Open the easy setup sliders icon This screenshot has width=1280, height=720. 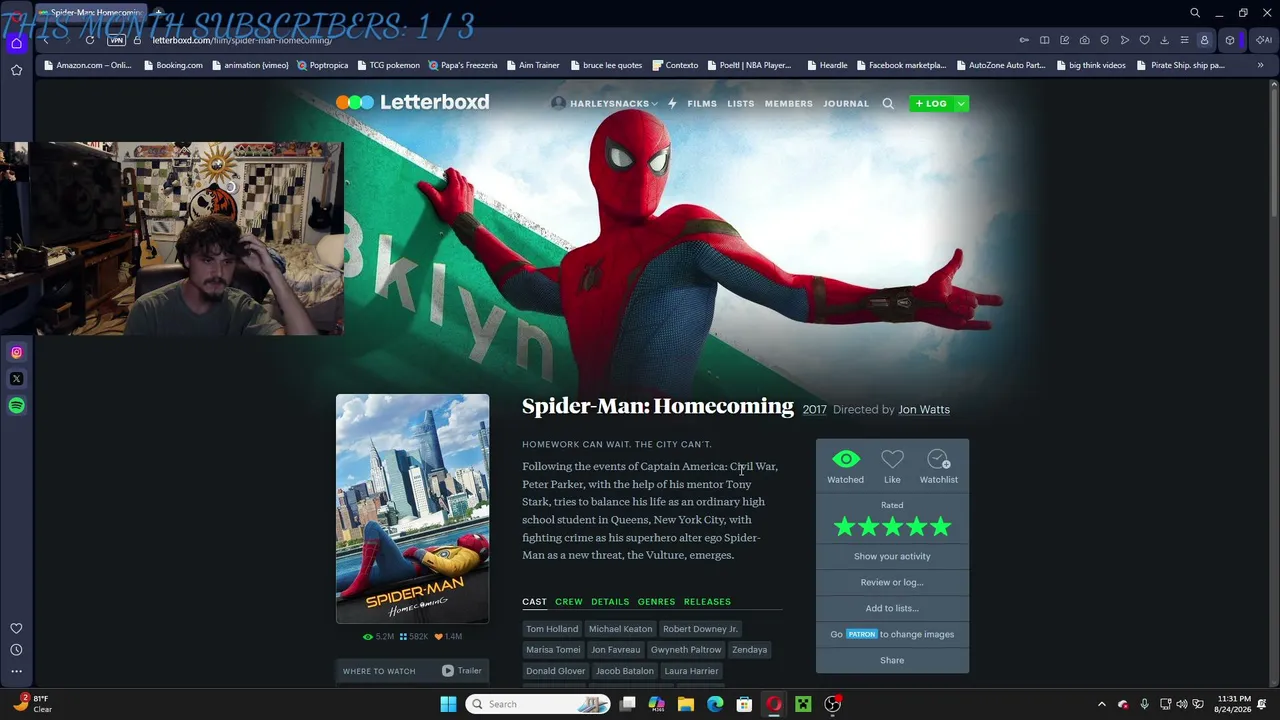coord(1184,40)
